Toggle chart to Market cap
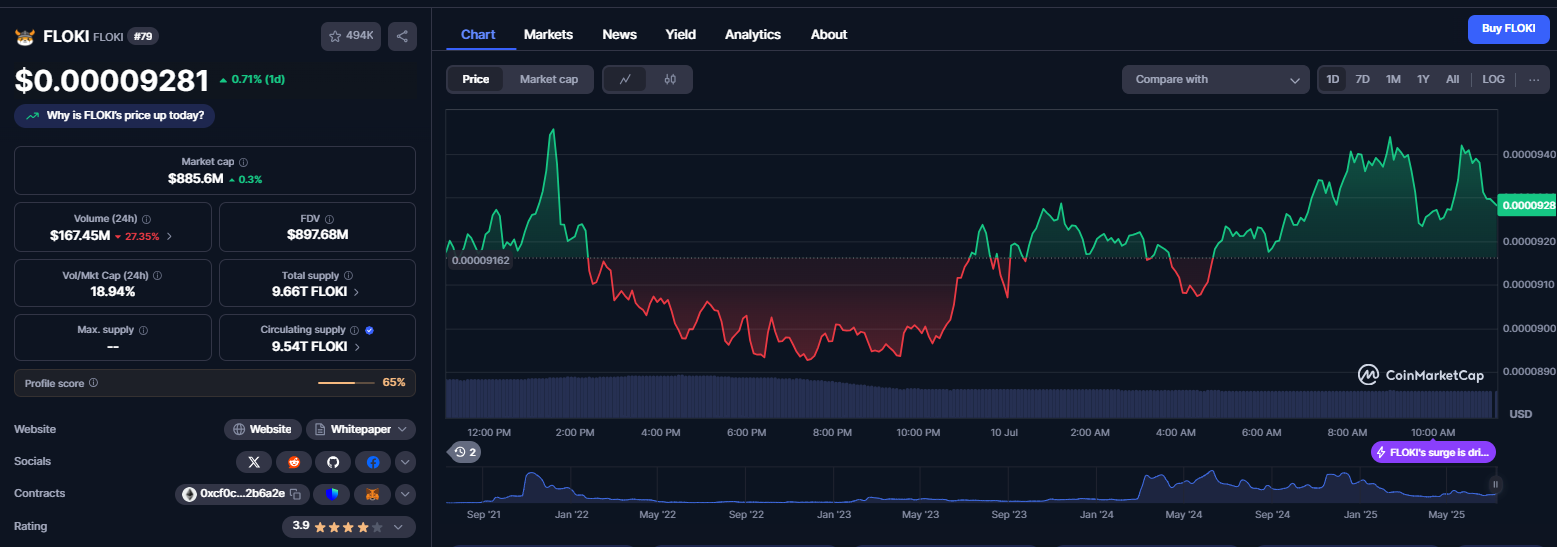This screenshot has height=547, width=1557. 549,79
